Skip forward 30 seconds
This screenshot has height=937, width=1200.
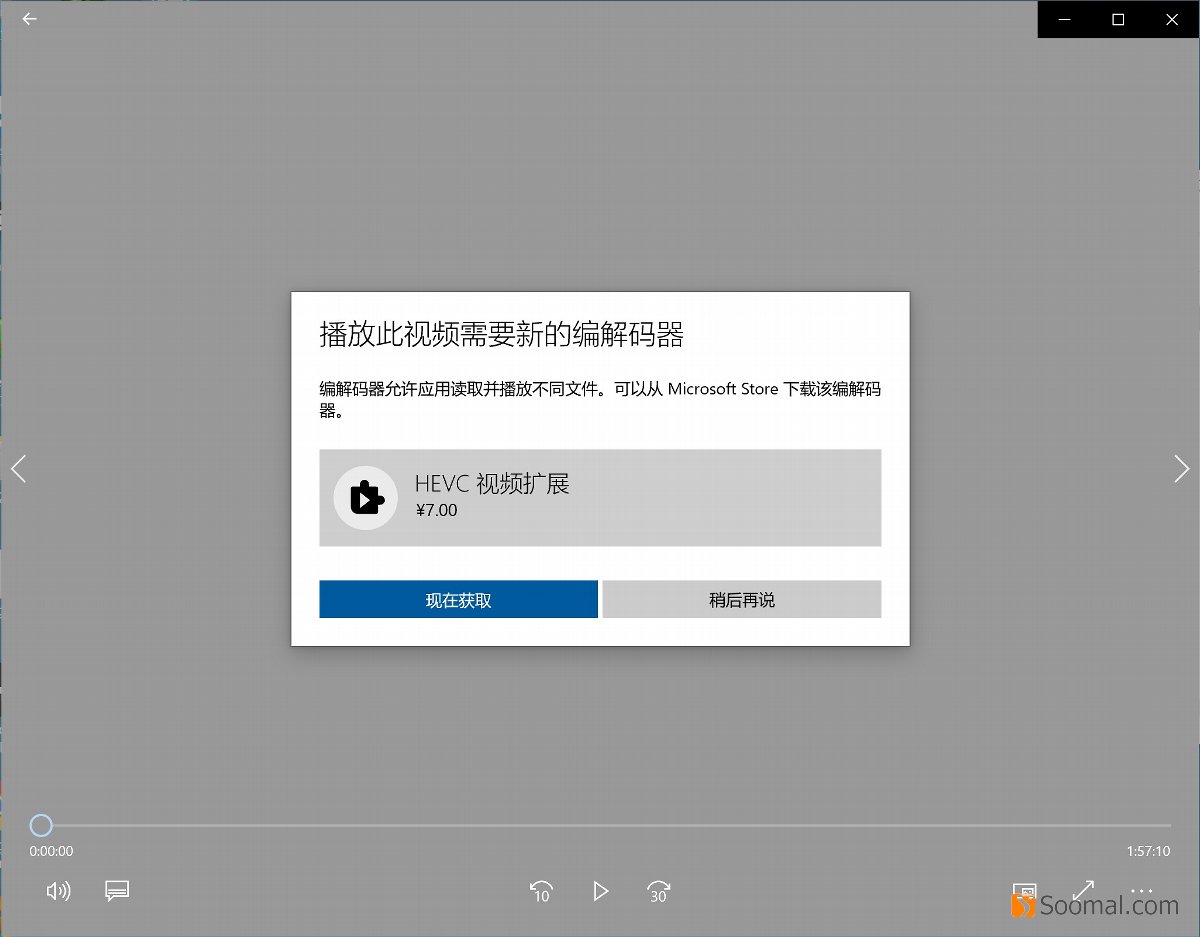[x=658, y=891]
